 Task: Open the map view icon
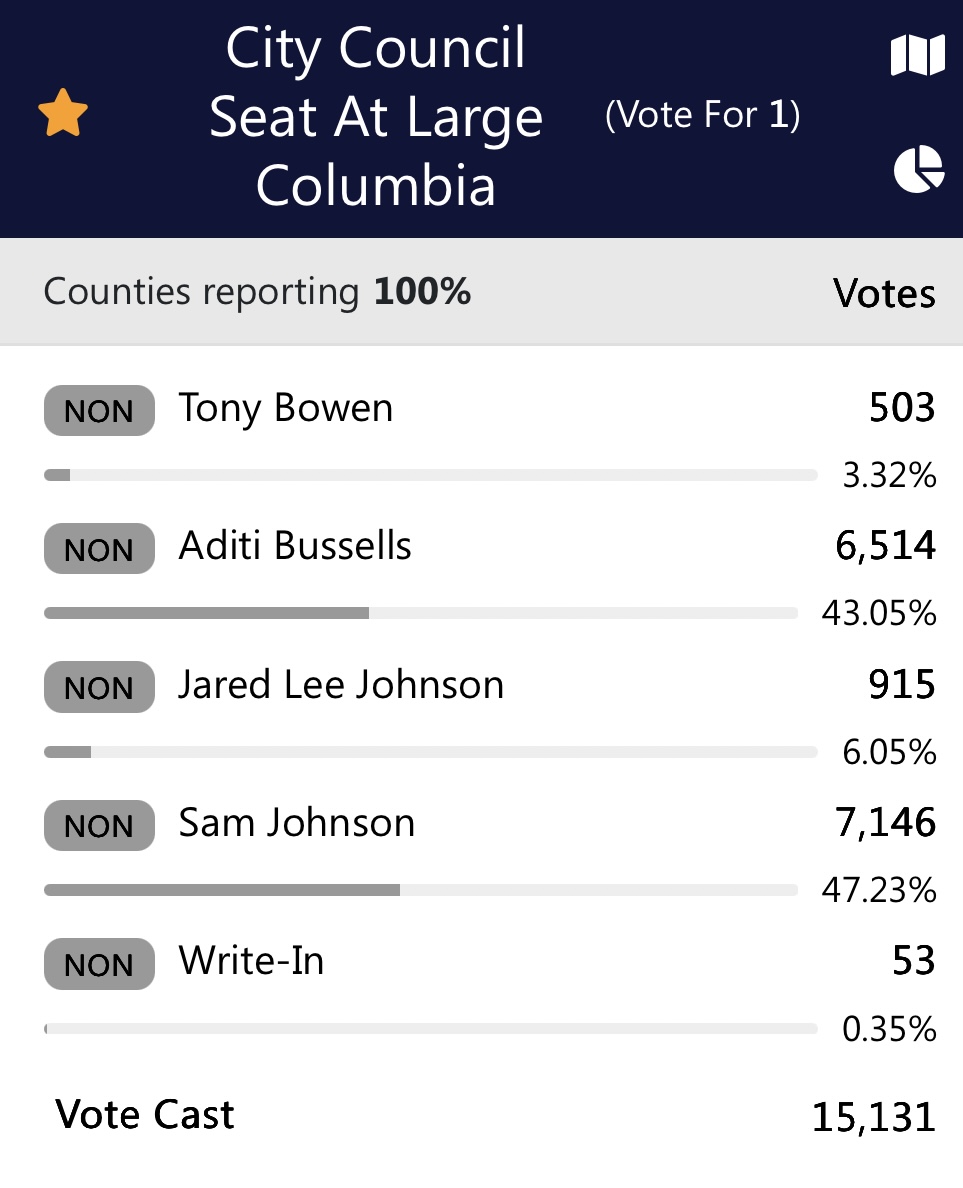tap(916, 55)
